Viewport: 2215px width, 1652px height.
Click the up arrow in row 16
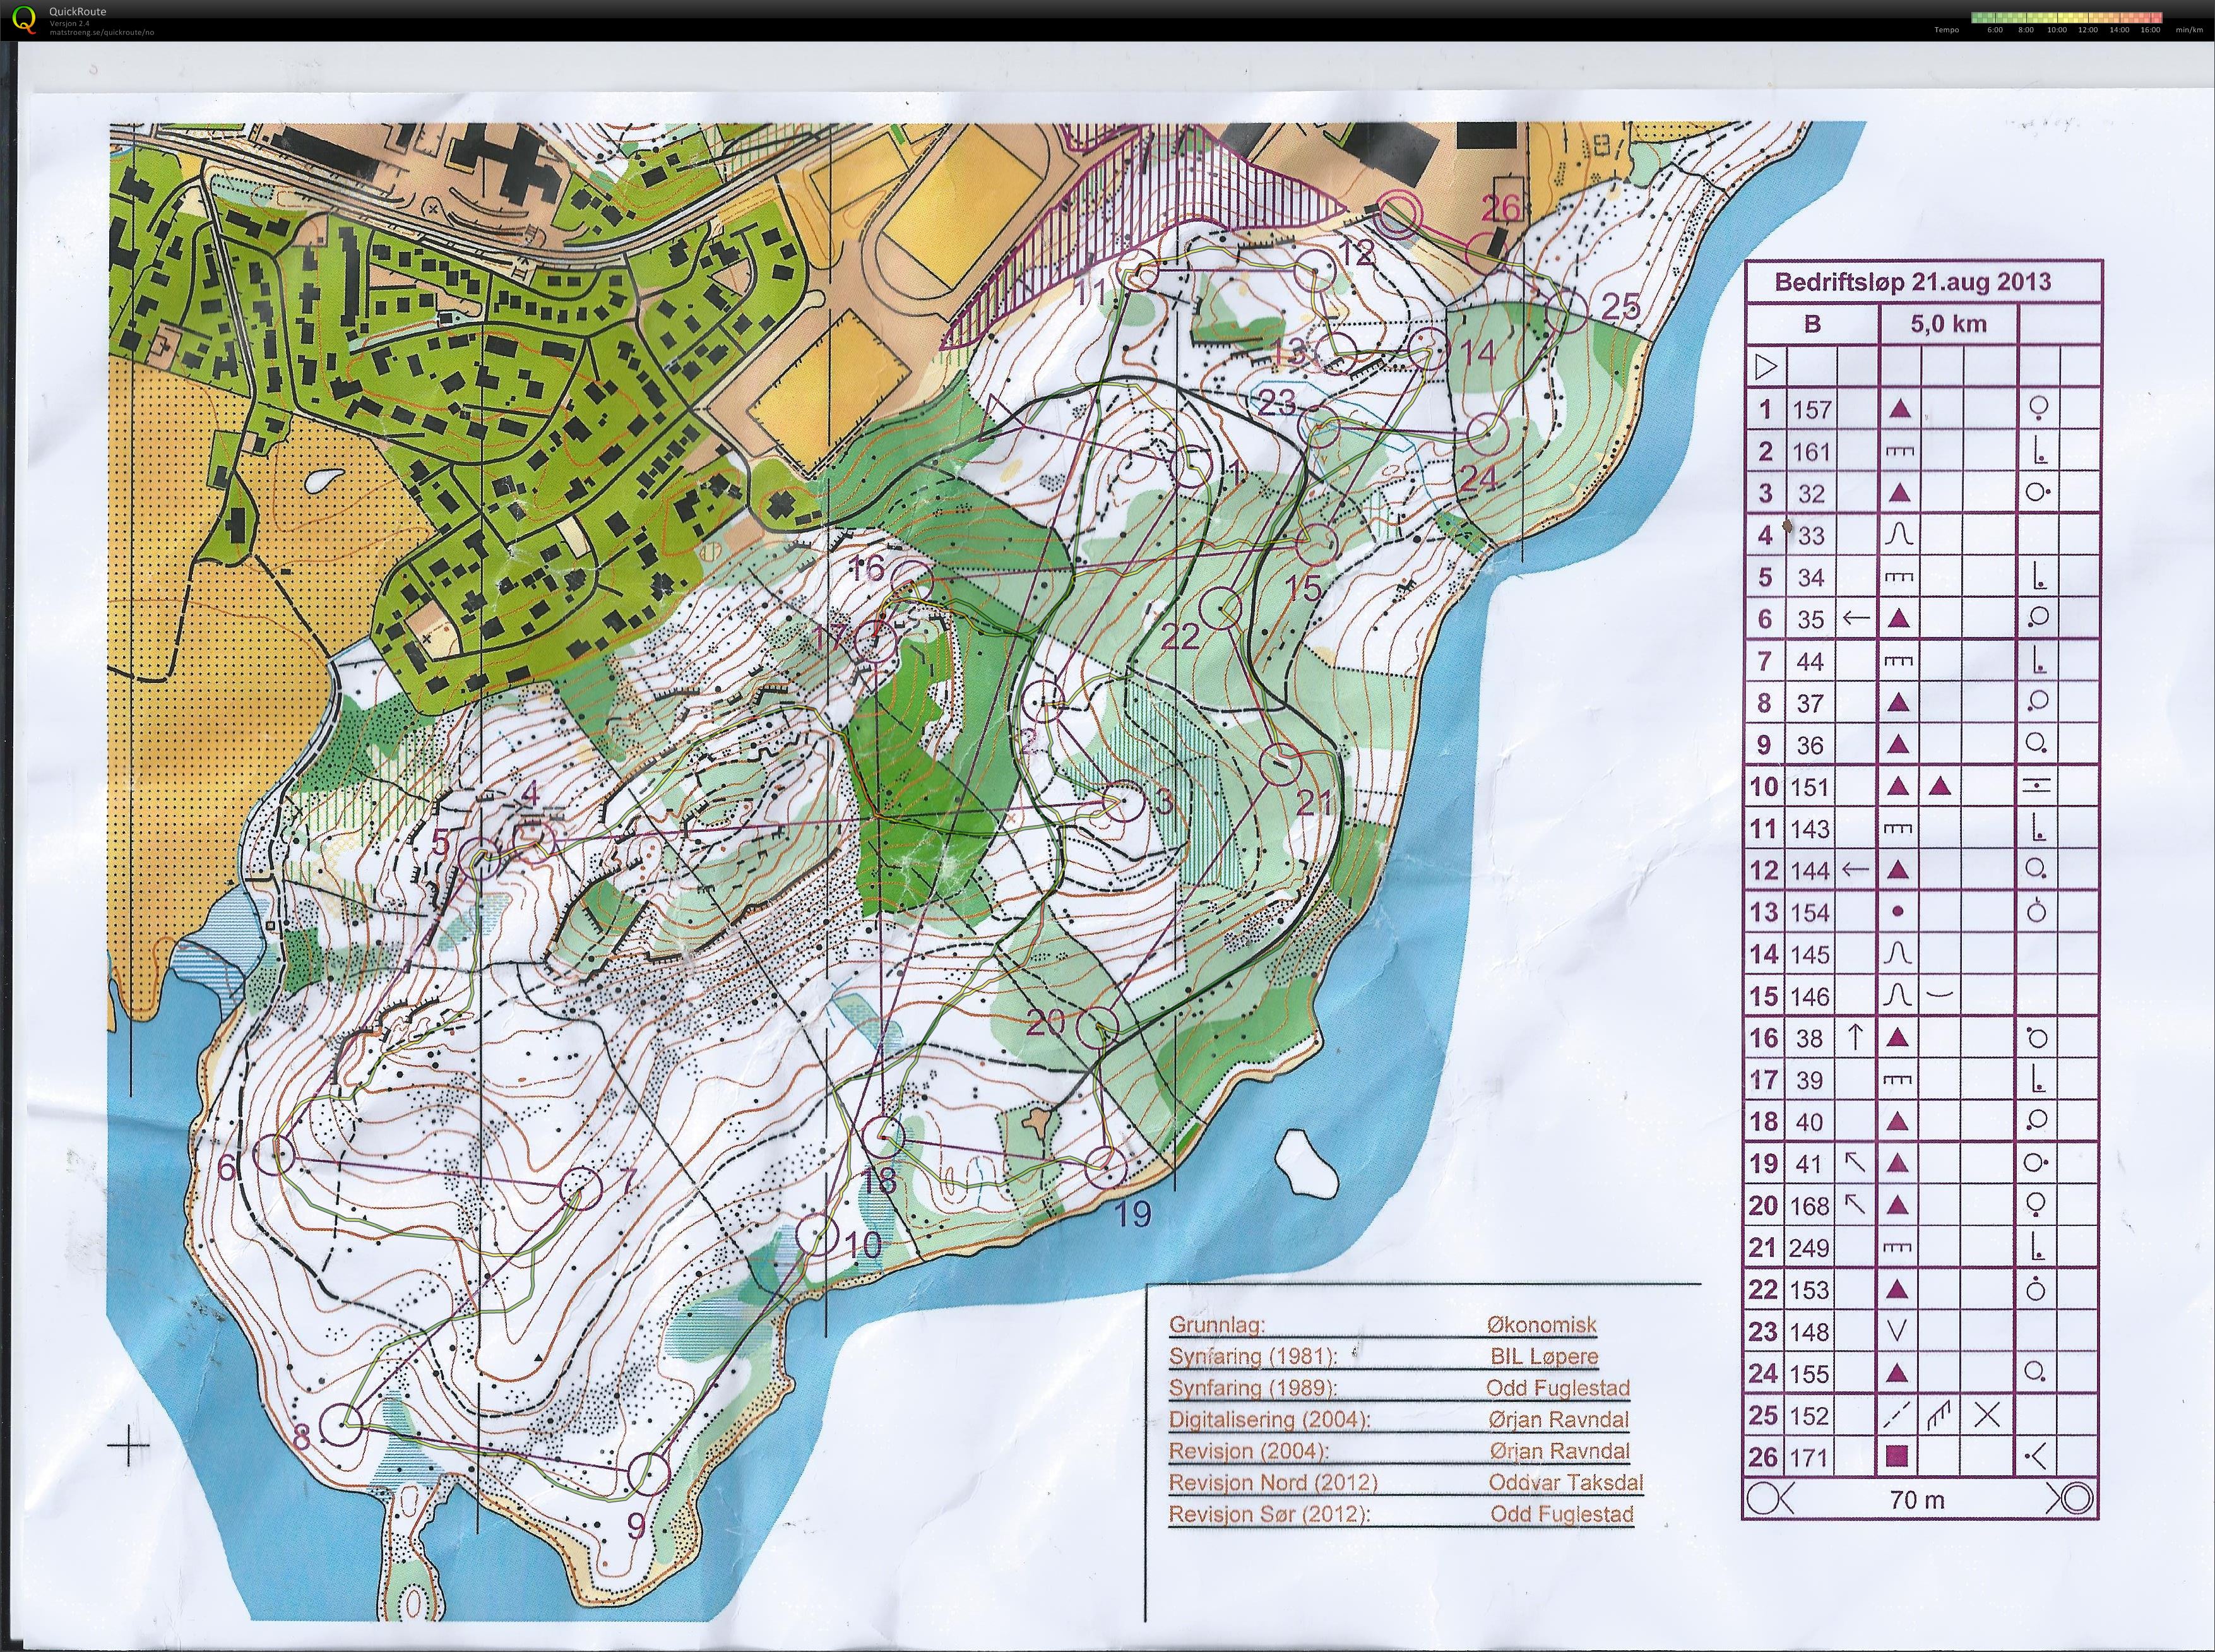click(x=1856, y=1037)
